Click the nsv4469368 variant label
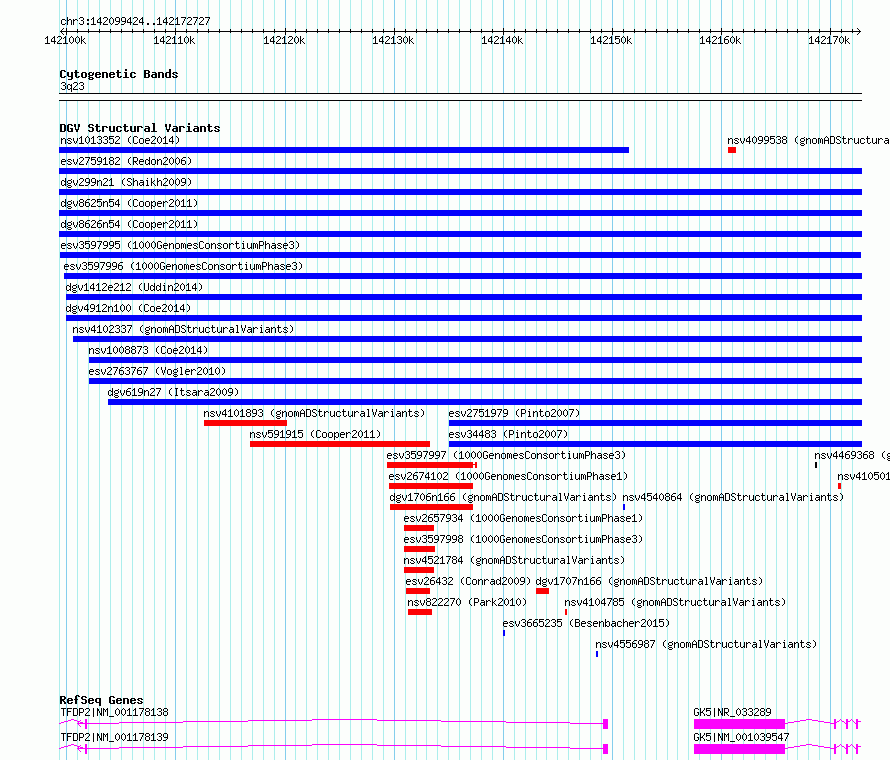The image size is (890, 760). 852,455
